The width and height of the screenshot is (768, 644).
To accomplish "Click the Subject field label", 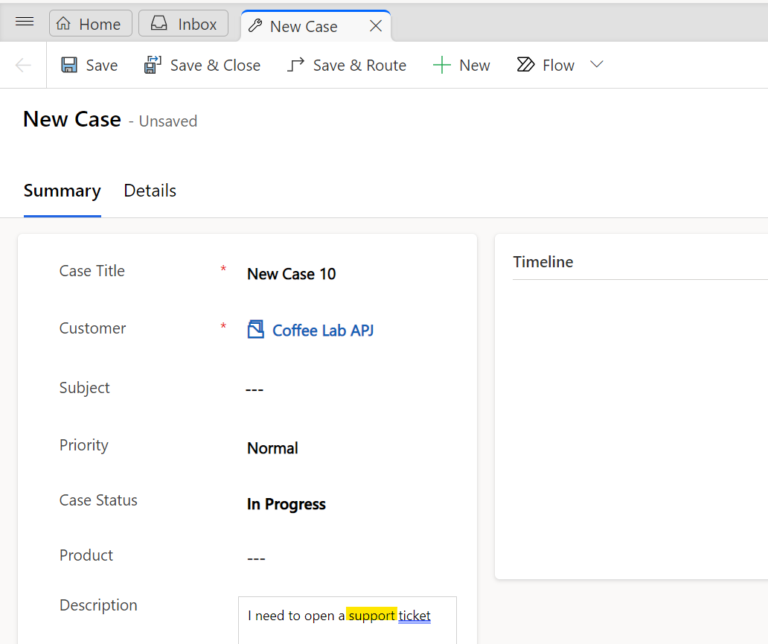I will pos(84,387).
